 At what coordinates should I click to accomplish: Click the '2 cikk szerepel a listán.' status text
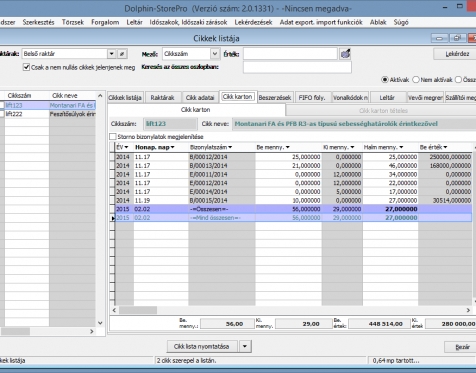coord(187,360)
